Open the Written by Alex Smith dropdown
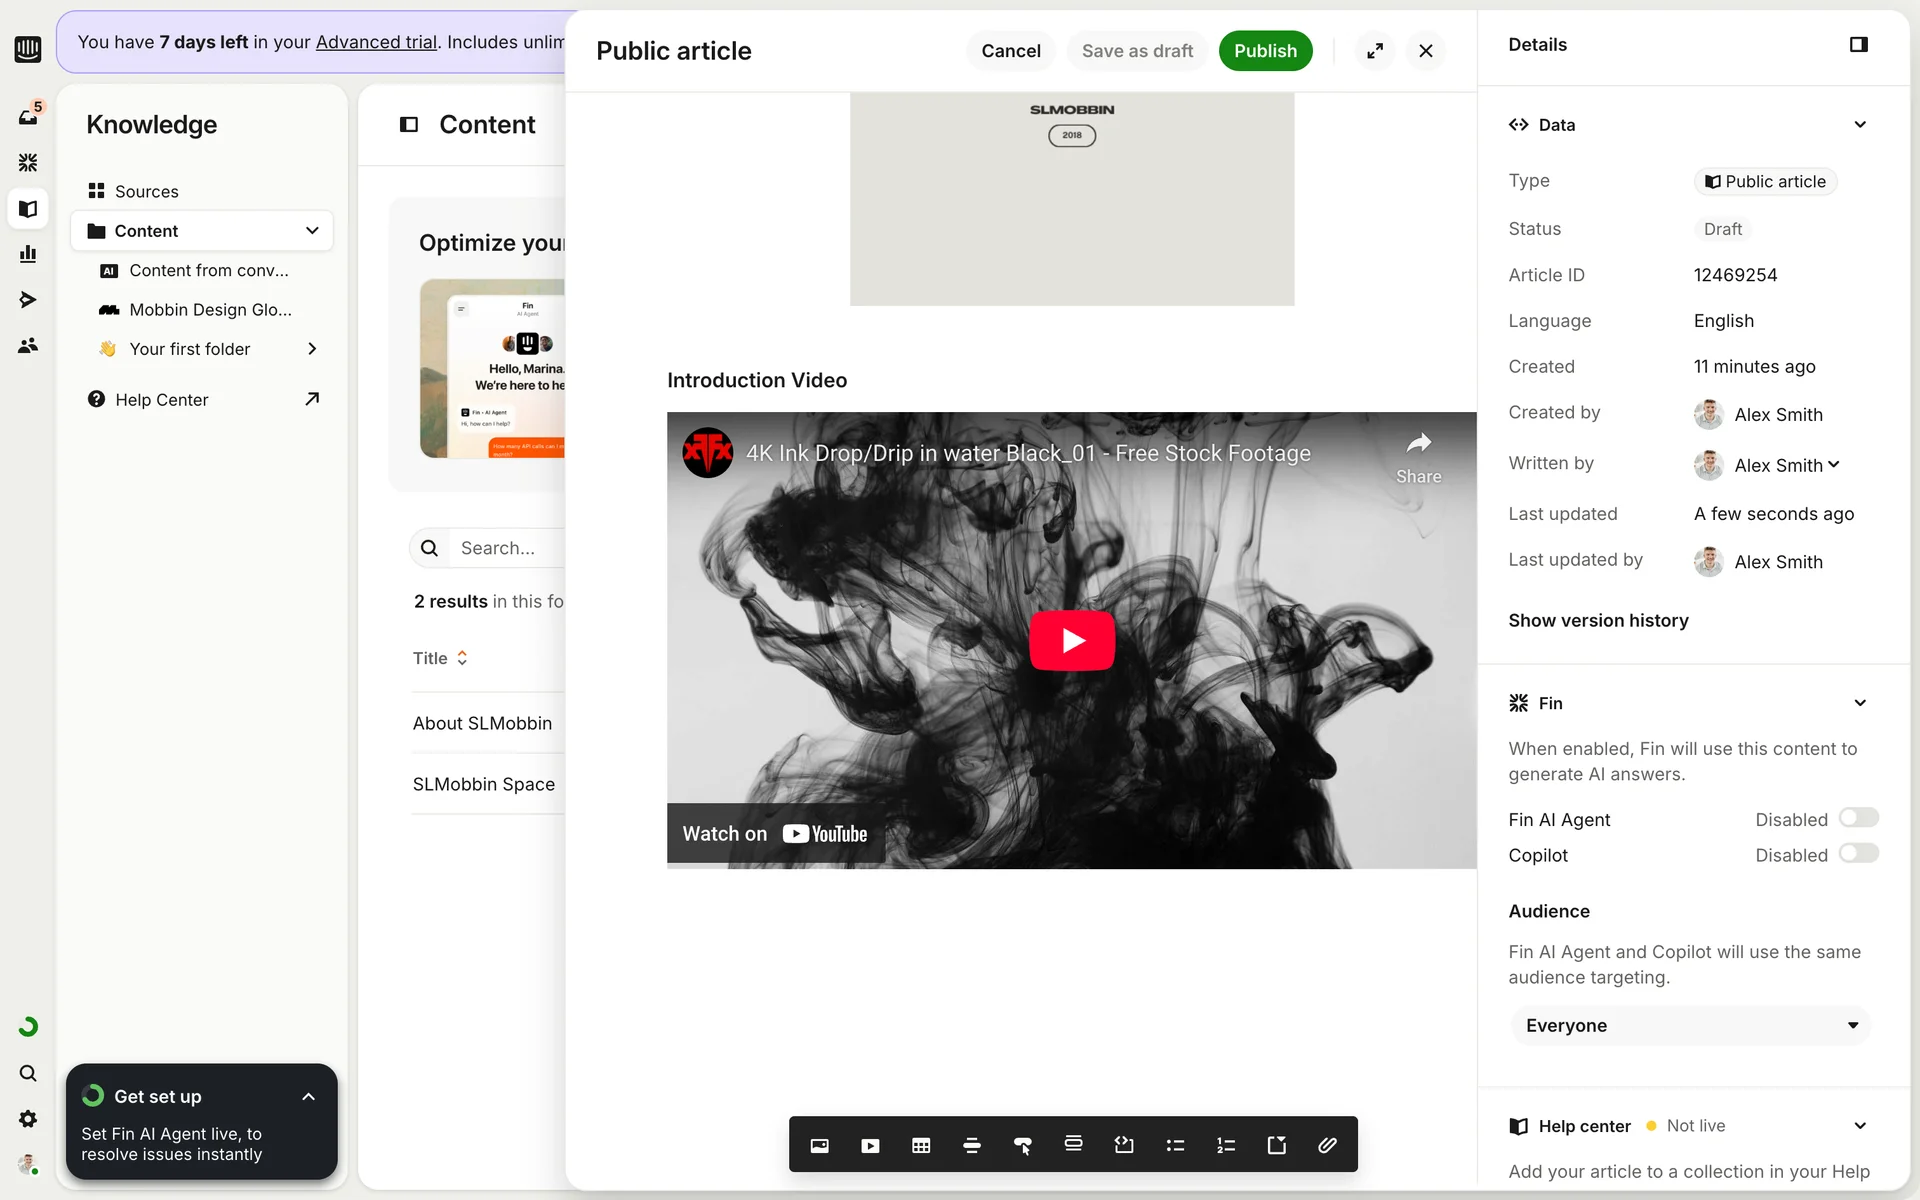 (x=1786, y=465)
